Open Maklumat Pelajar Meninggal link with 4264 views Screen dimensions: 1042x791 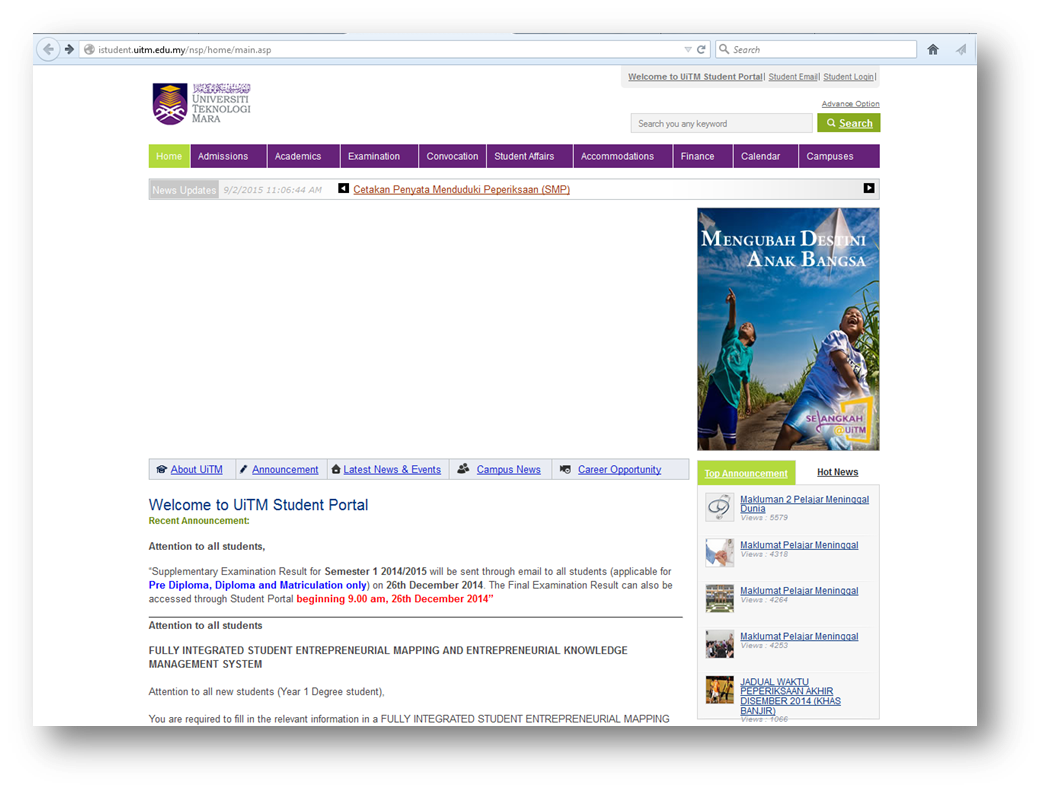click(799, 591)
